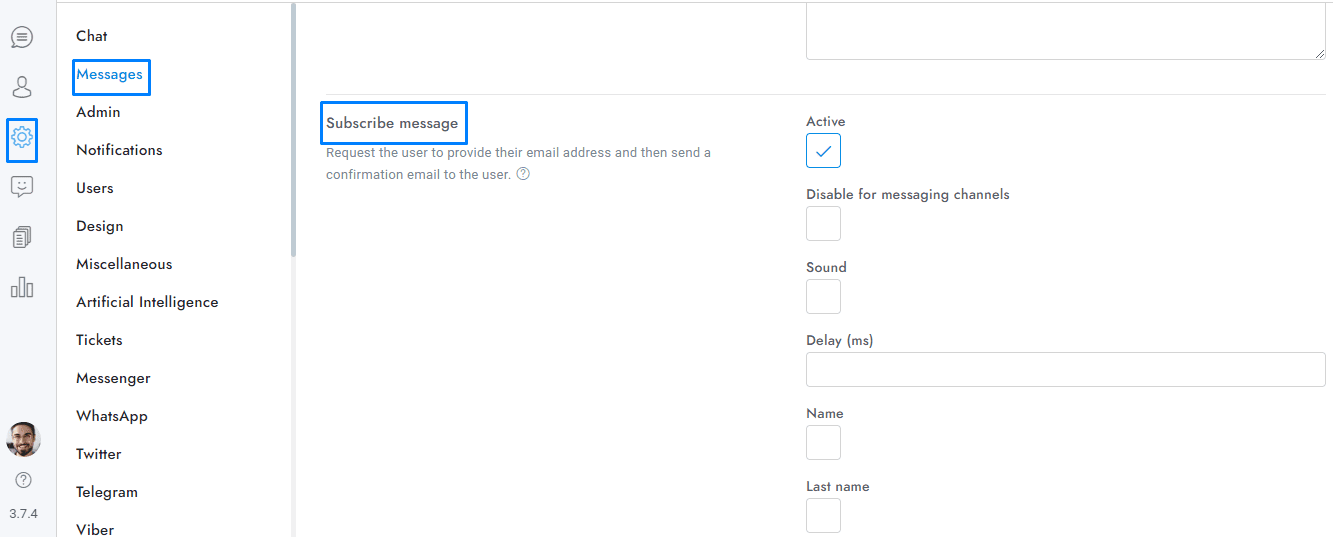The height and width of the screenshot is (537, 1333).
Task: Open the users icon in left sidebar
Action: (22, 87)
